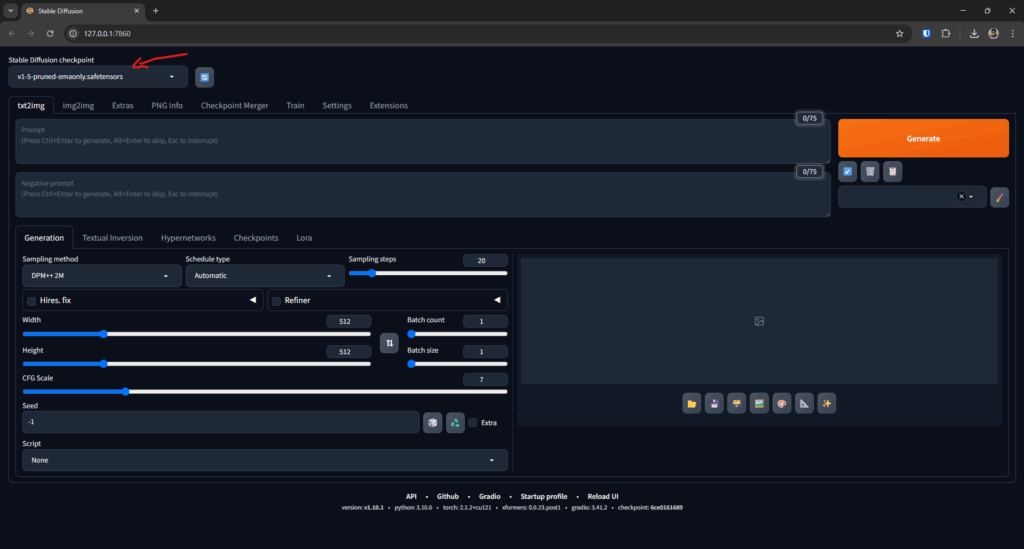The image size is (1024, 549).
Task: Refresh the checkpoint list icon
Action: [x=204, y=77]
